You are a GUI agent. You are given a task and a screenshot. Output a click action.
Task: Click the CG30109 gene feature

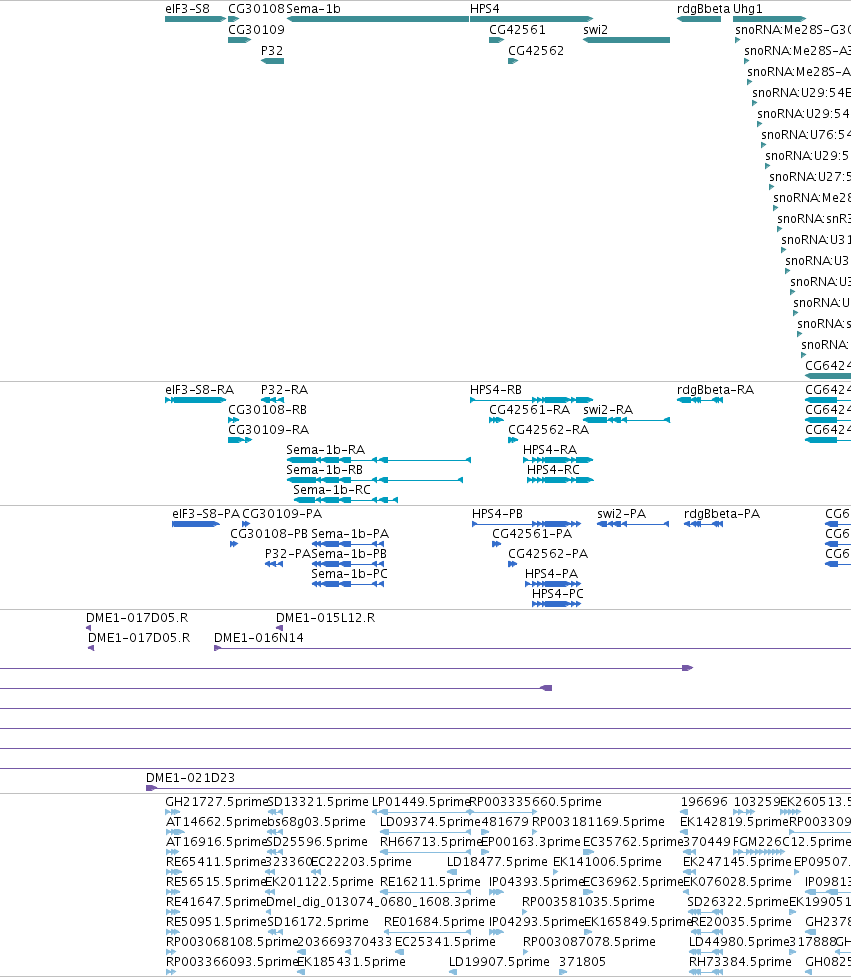point(239,40)
